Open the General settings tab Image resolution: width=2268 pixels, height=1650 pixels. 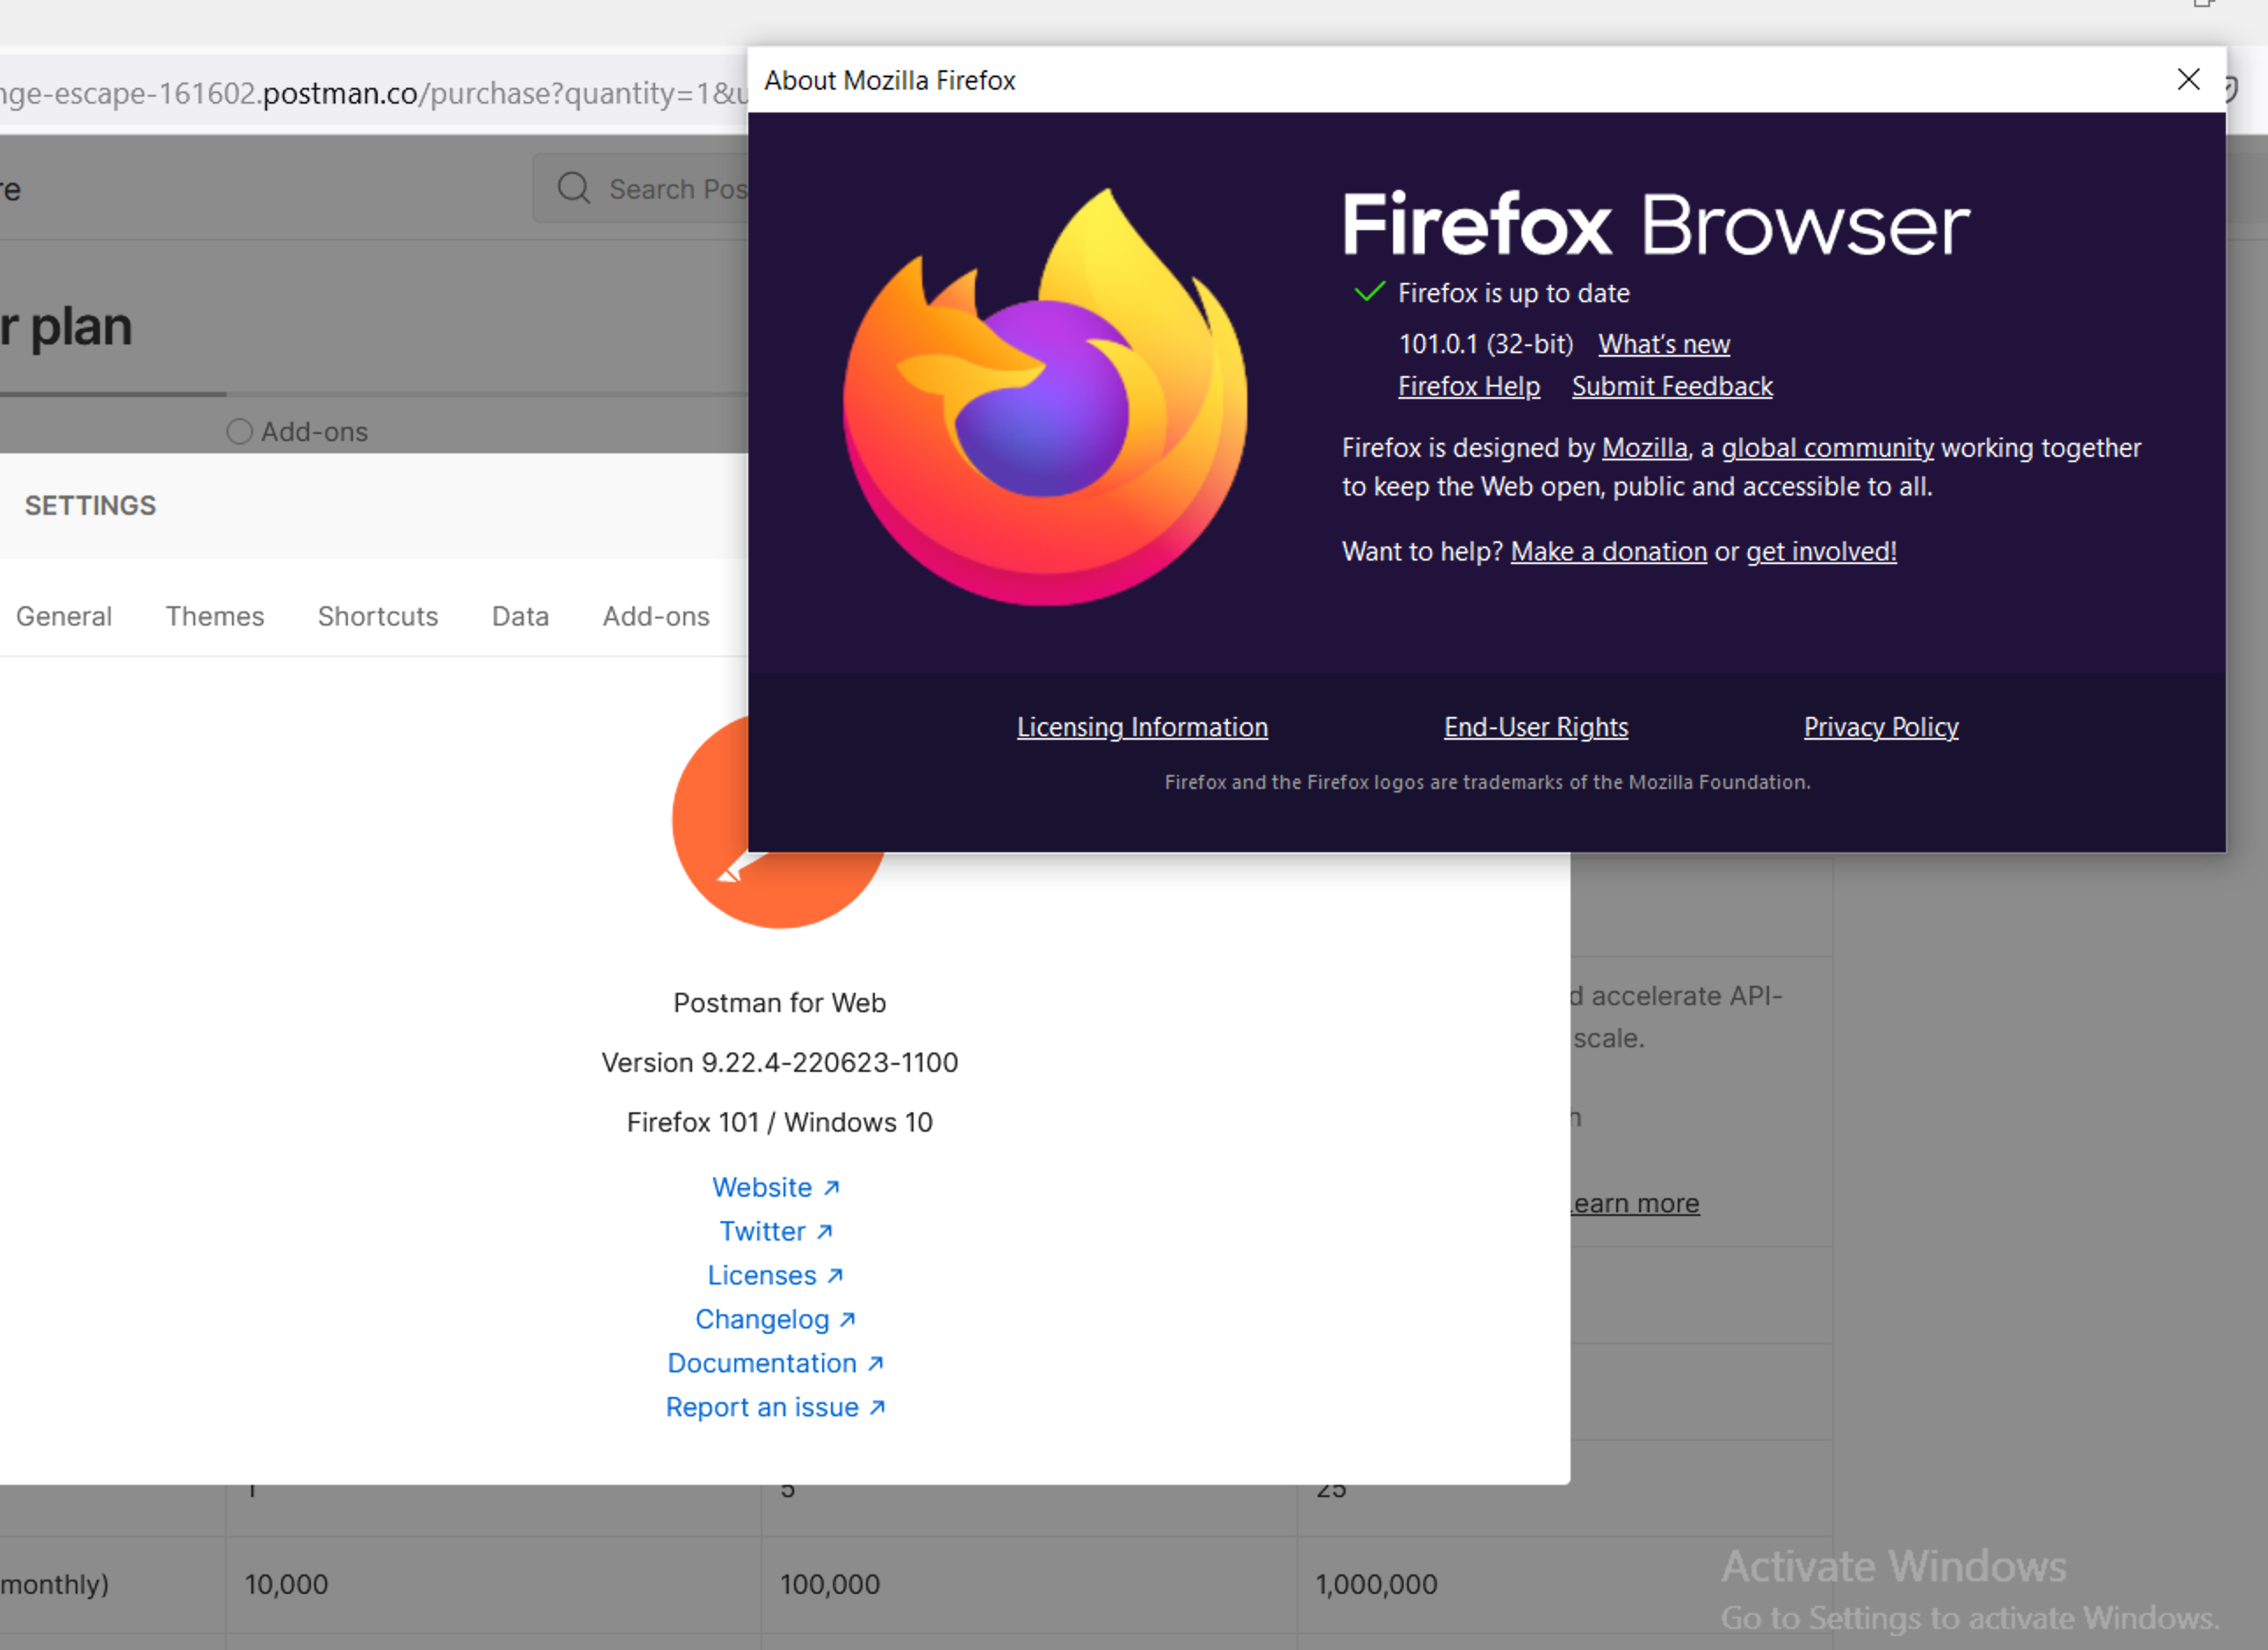[x=63, y=616]
